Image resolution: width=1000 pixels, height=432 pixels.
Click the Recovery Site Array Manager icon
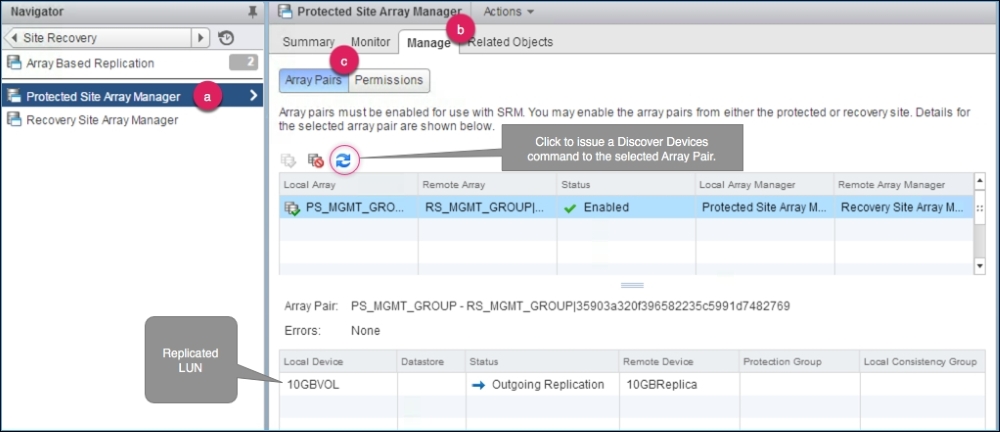(x=15, y=119)
